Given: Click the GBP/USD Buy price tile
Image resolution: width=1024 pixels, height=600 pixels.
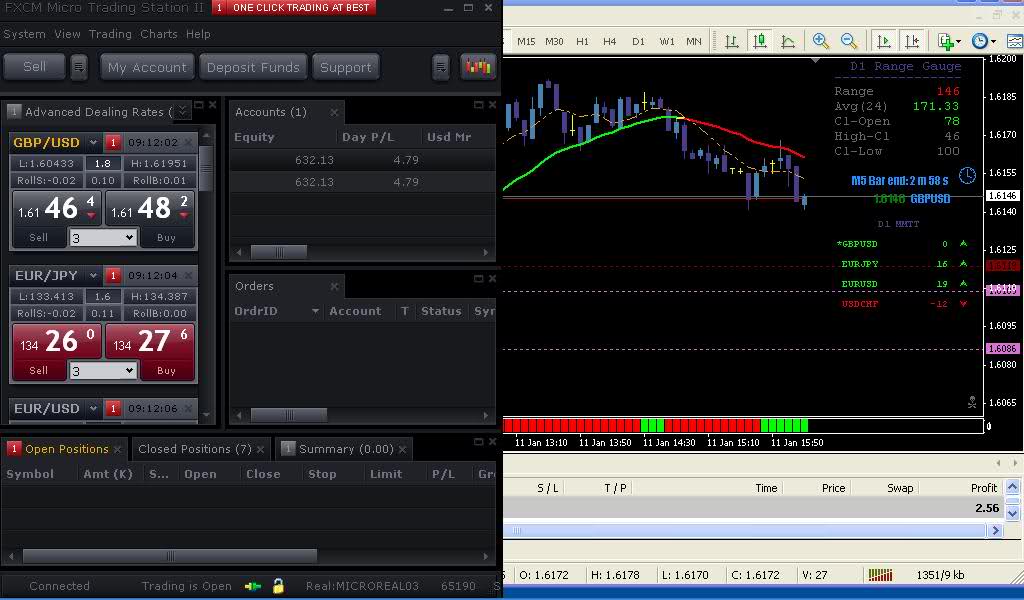Looking at the screenshot, I should pos(150,208).
